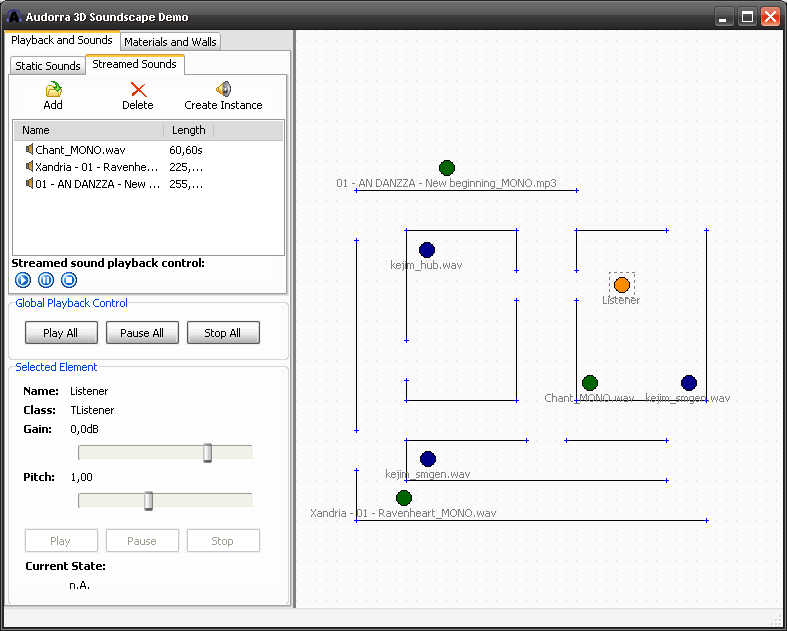787x631 pixels.
Task: Click the Stop All button
Action: (x=222, y=333)
